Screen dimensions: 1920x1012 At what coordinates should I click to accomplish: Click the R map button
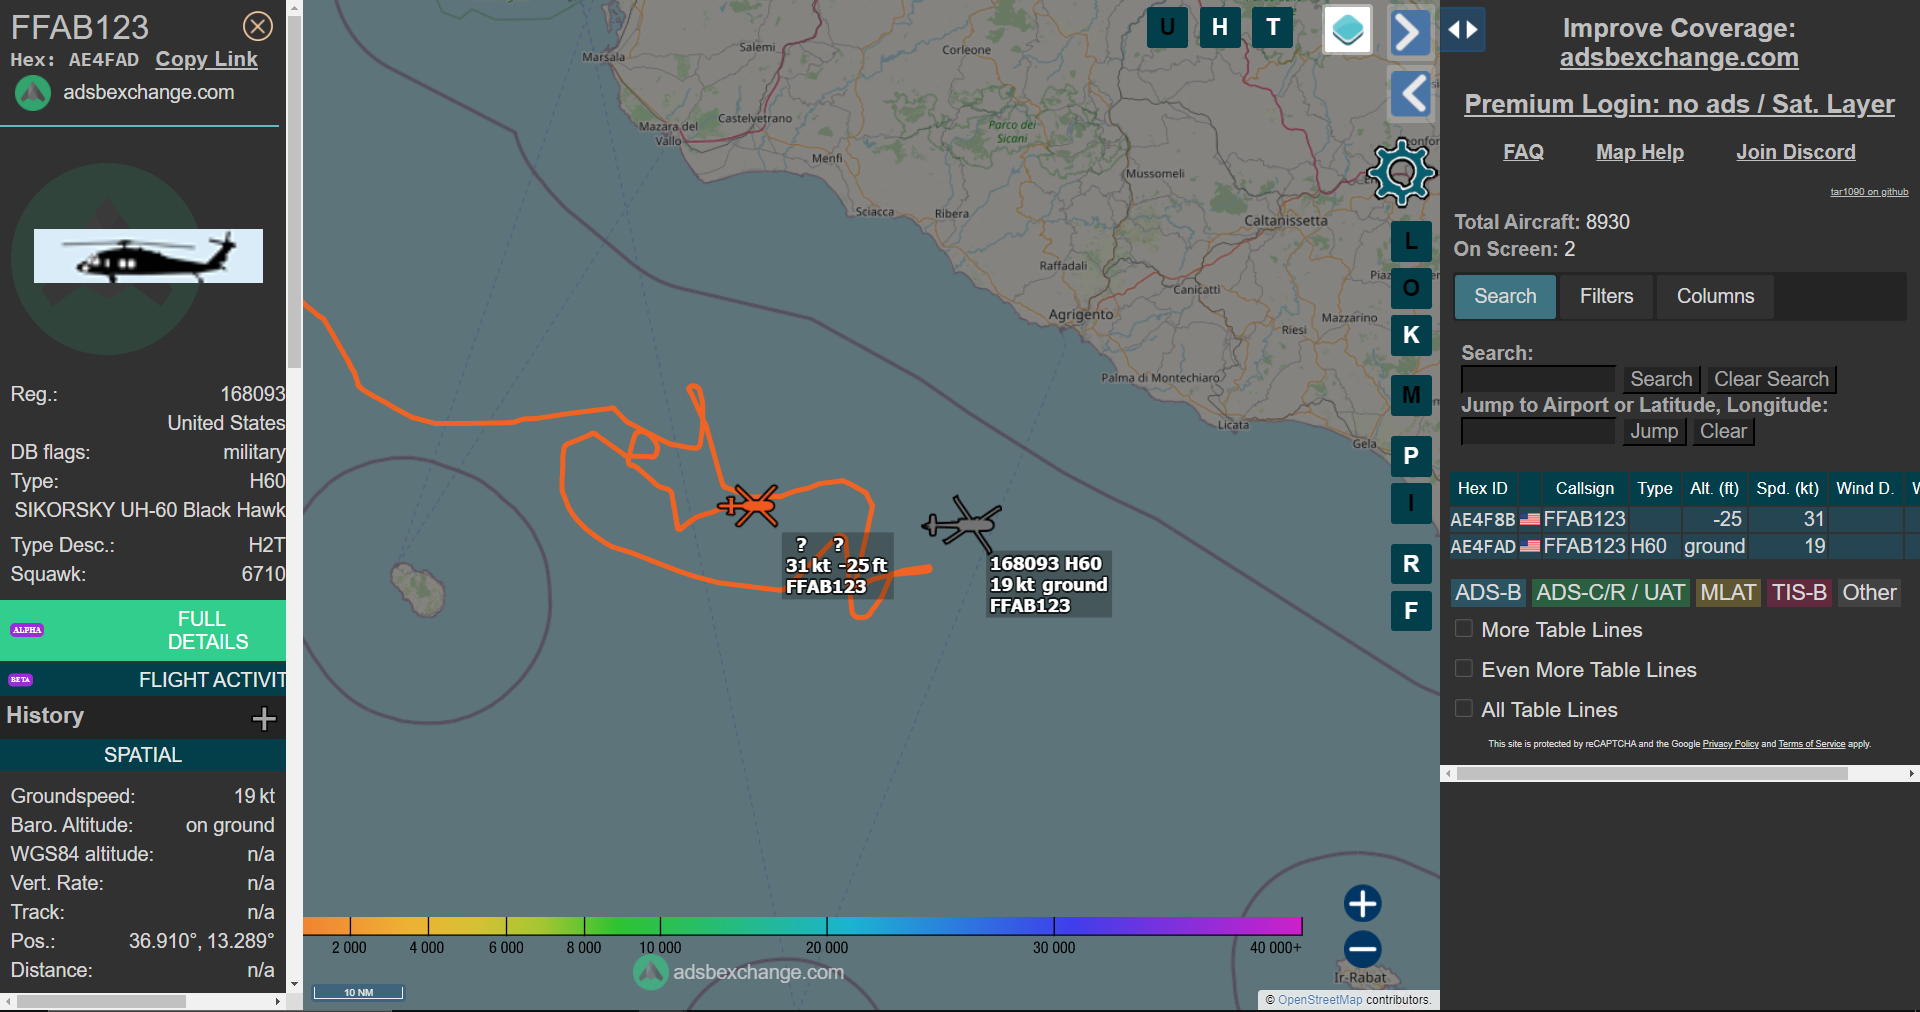click(x=1411, y=564)
